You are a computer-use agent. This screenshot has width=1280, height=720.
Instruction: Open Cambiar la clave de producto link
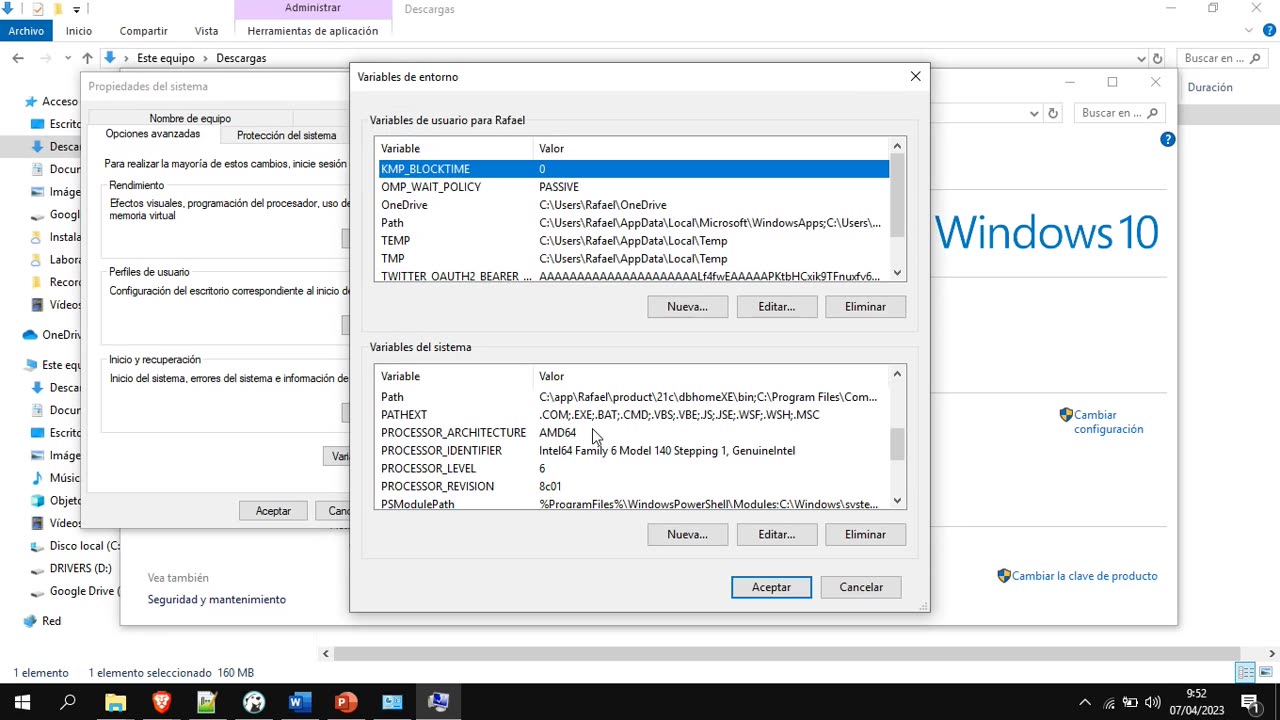click(1084, 576)
